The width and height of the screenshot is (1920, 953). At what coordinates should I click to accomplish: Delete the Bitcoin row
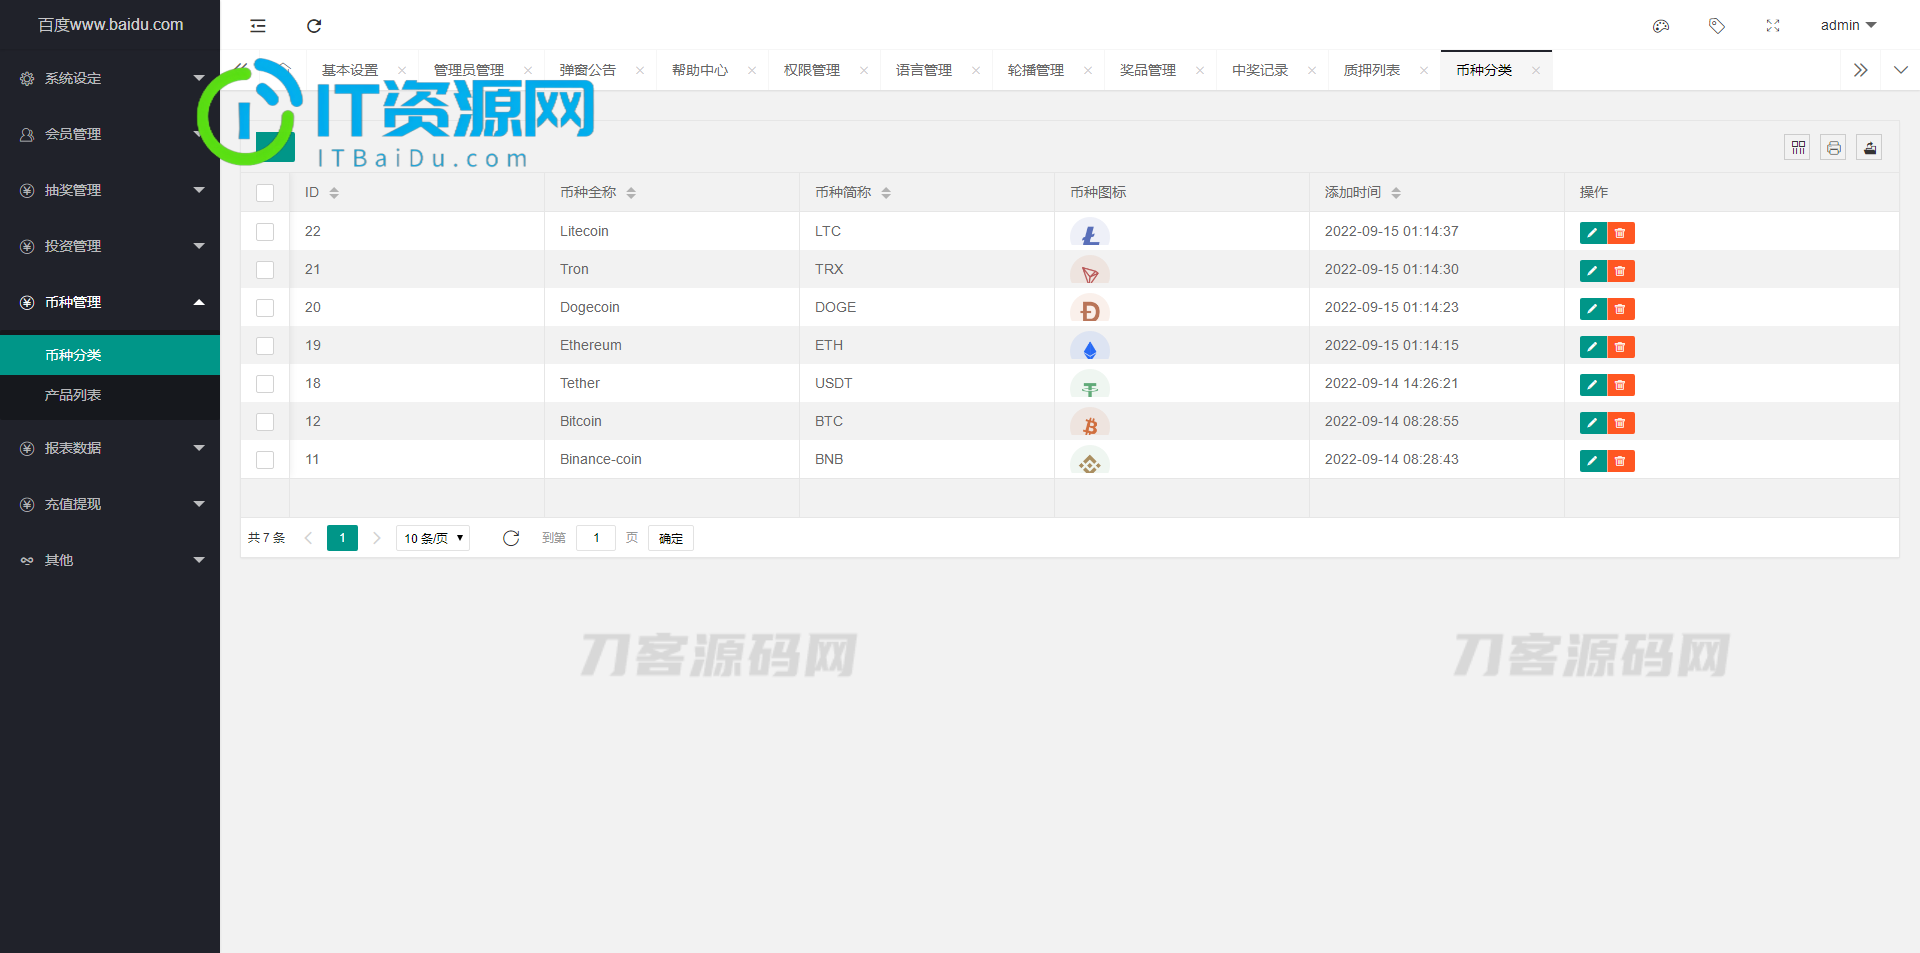click(1621, 423)
